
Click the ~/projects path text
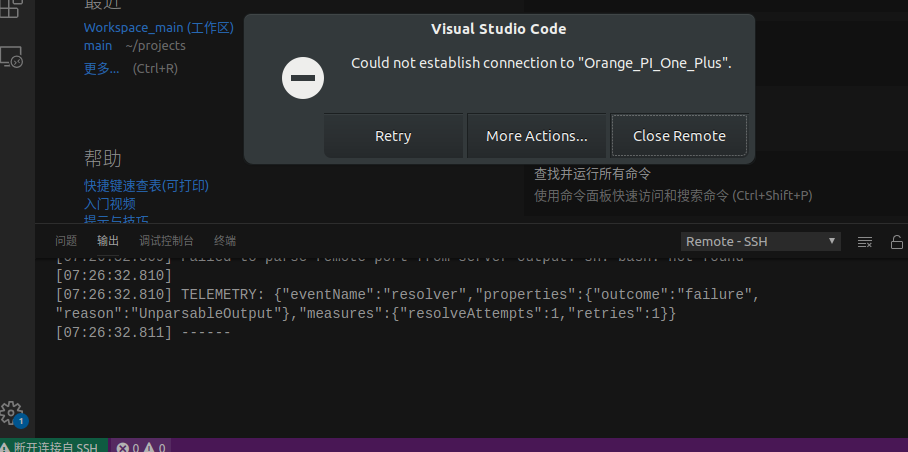coord(155,46)
